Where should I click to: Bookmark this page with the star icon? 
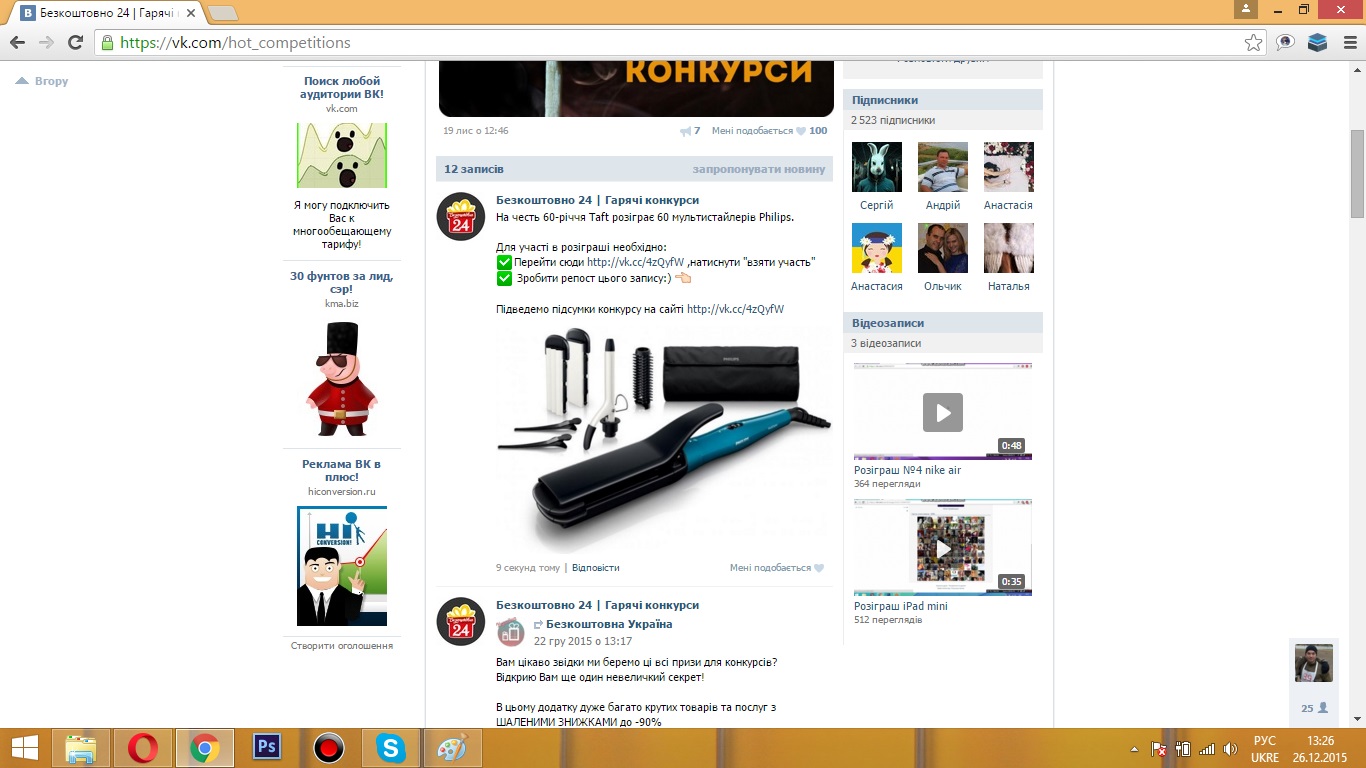(x=1253, y=43)
